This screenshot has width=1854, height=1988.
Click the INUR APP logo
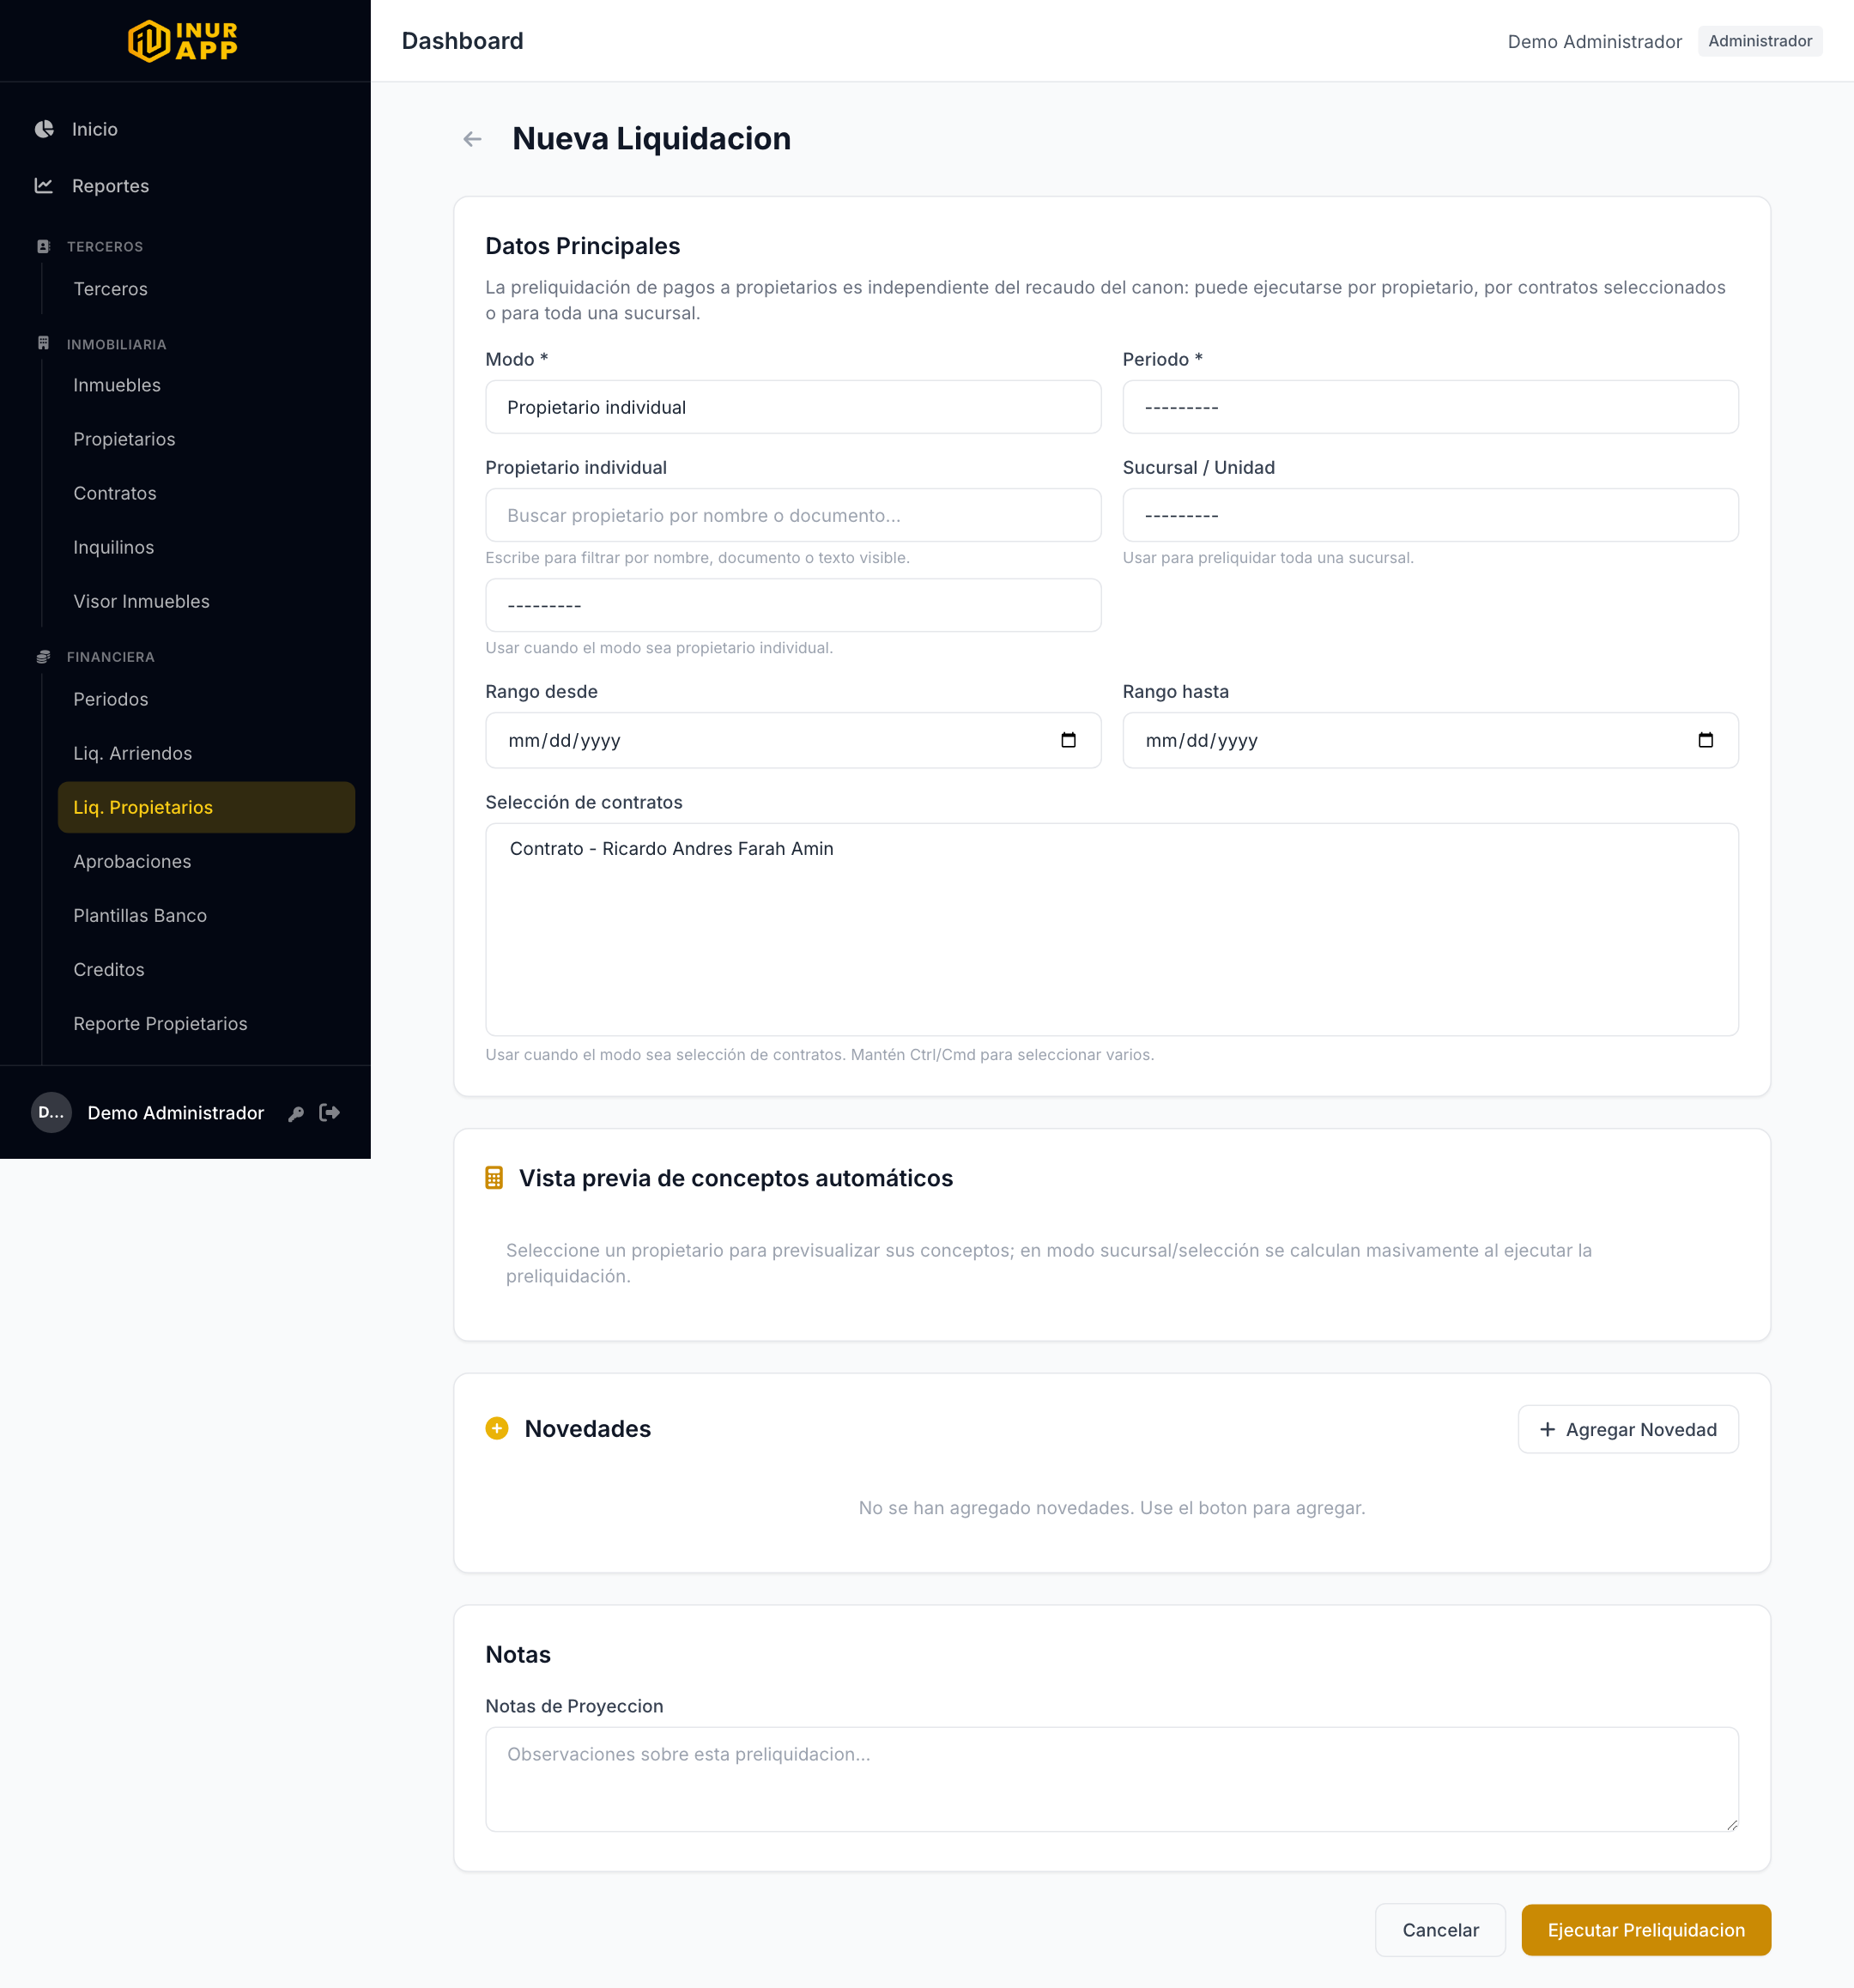(184, 41)
